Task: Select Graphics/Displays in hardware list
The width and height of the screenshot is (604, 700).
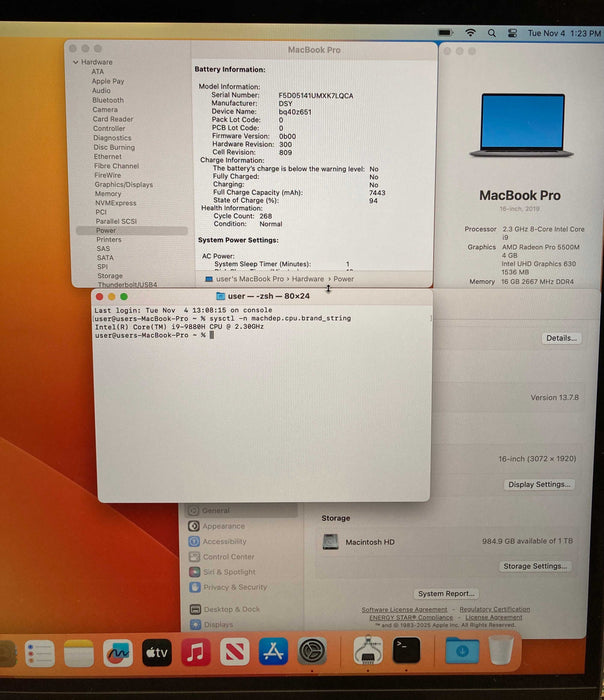Action: [123, 184]
